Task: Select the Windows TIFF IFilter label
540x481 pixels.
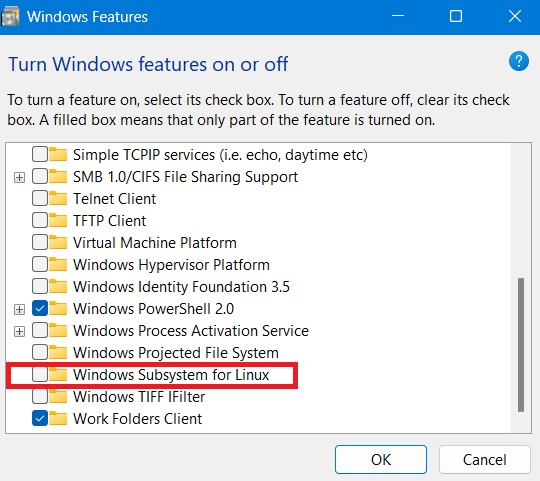Action: pos(139,397)
